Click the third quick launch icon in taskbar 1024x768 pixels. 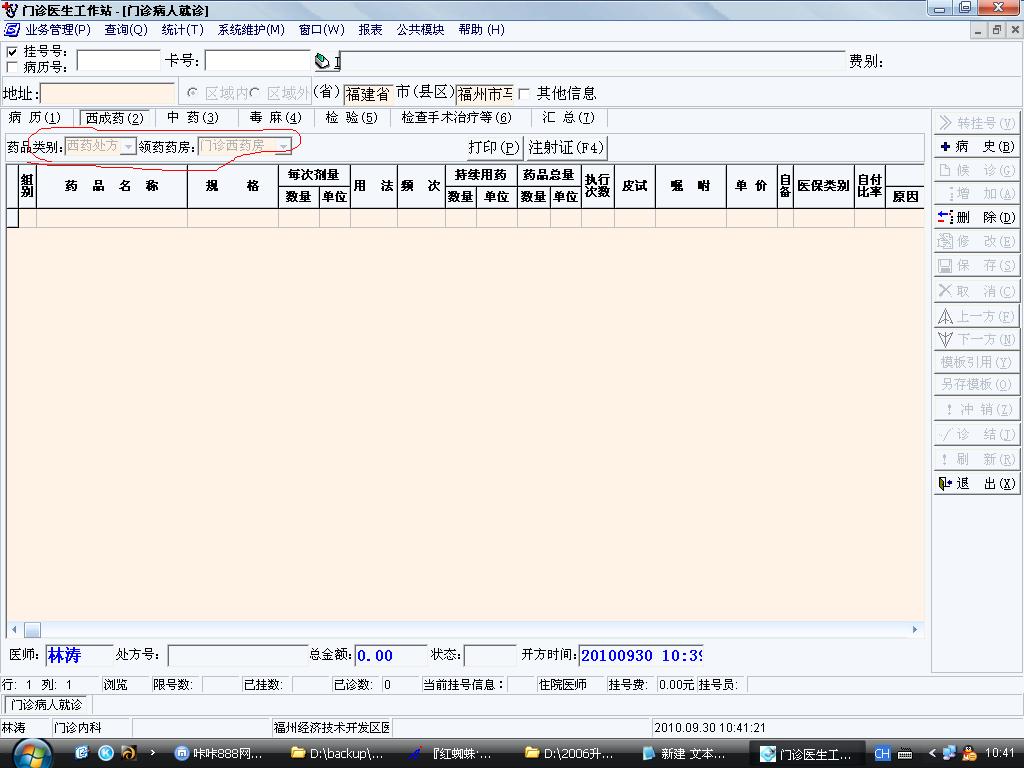pyautogui.click(x=128, y=753)
